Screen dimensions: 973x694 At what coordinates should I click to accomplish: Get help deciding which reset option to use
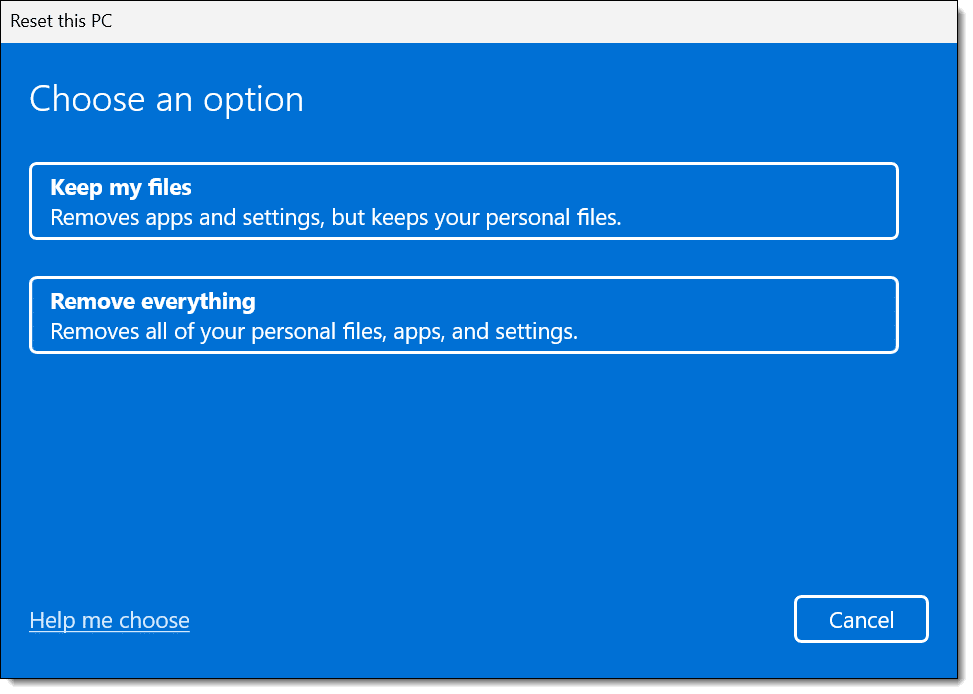pos(109,620)
